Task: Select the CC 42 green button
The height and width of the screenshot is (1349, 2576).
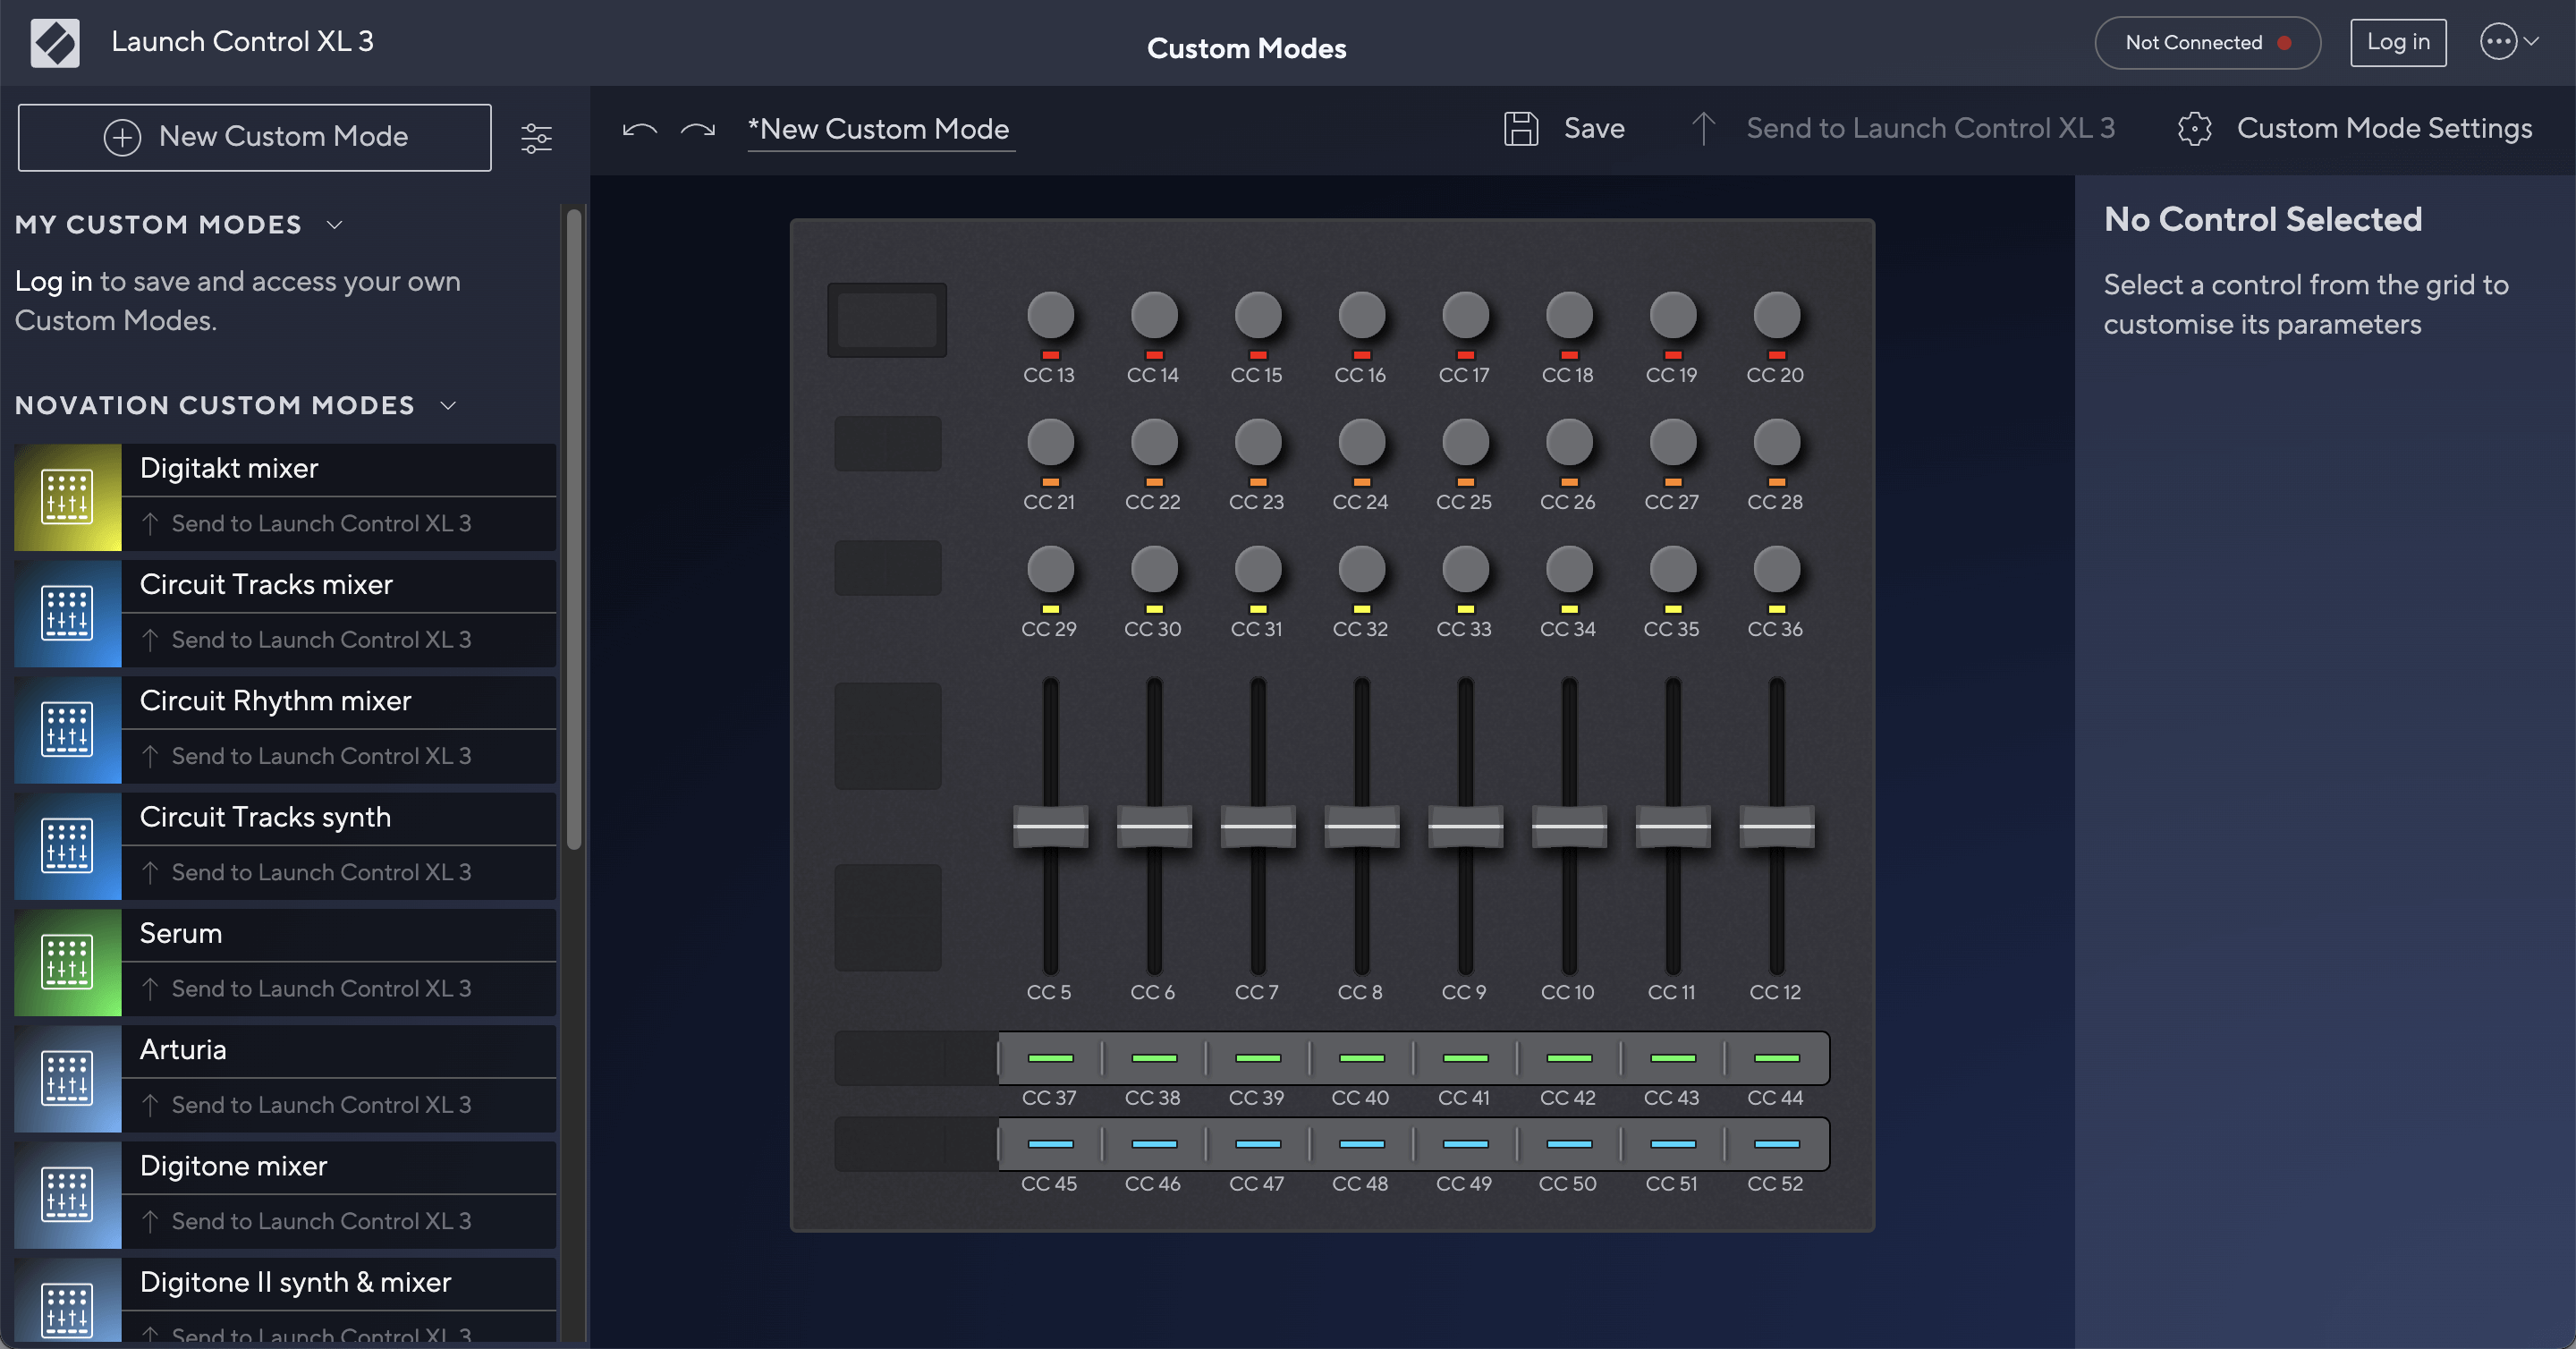Action: click(1569, 1058)
